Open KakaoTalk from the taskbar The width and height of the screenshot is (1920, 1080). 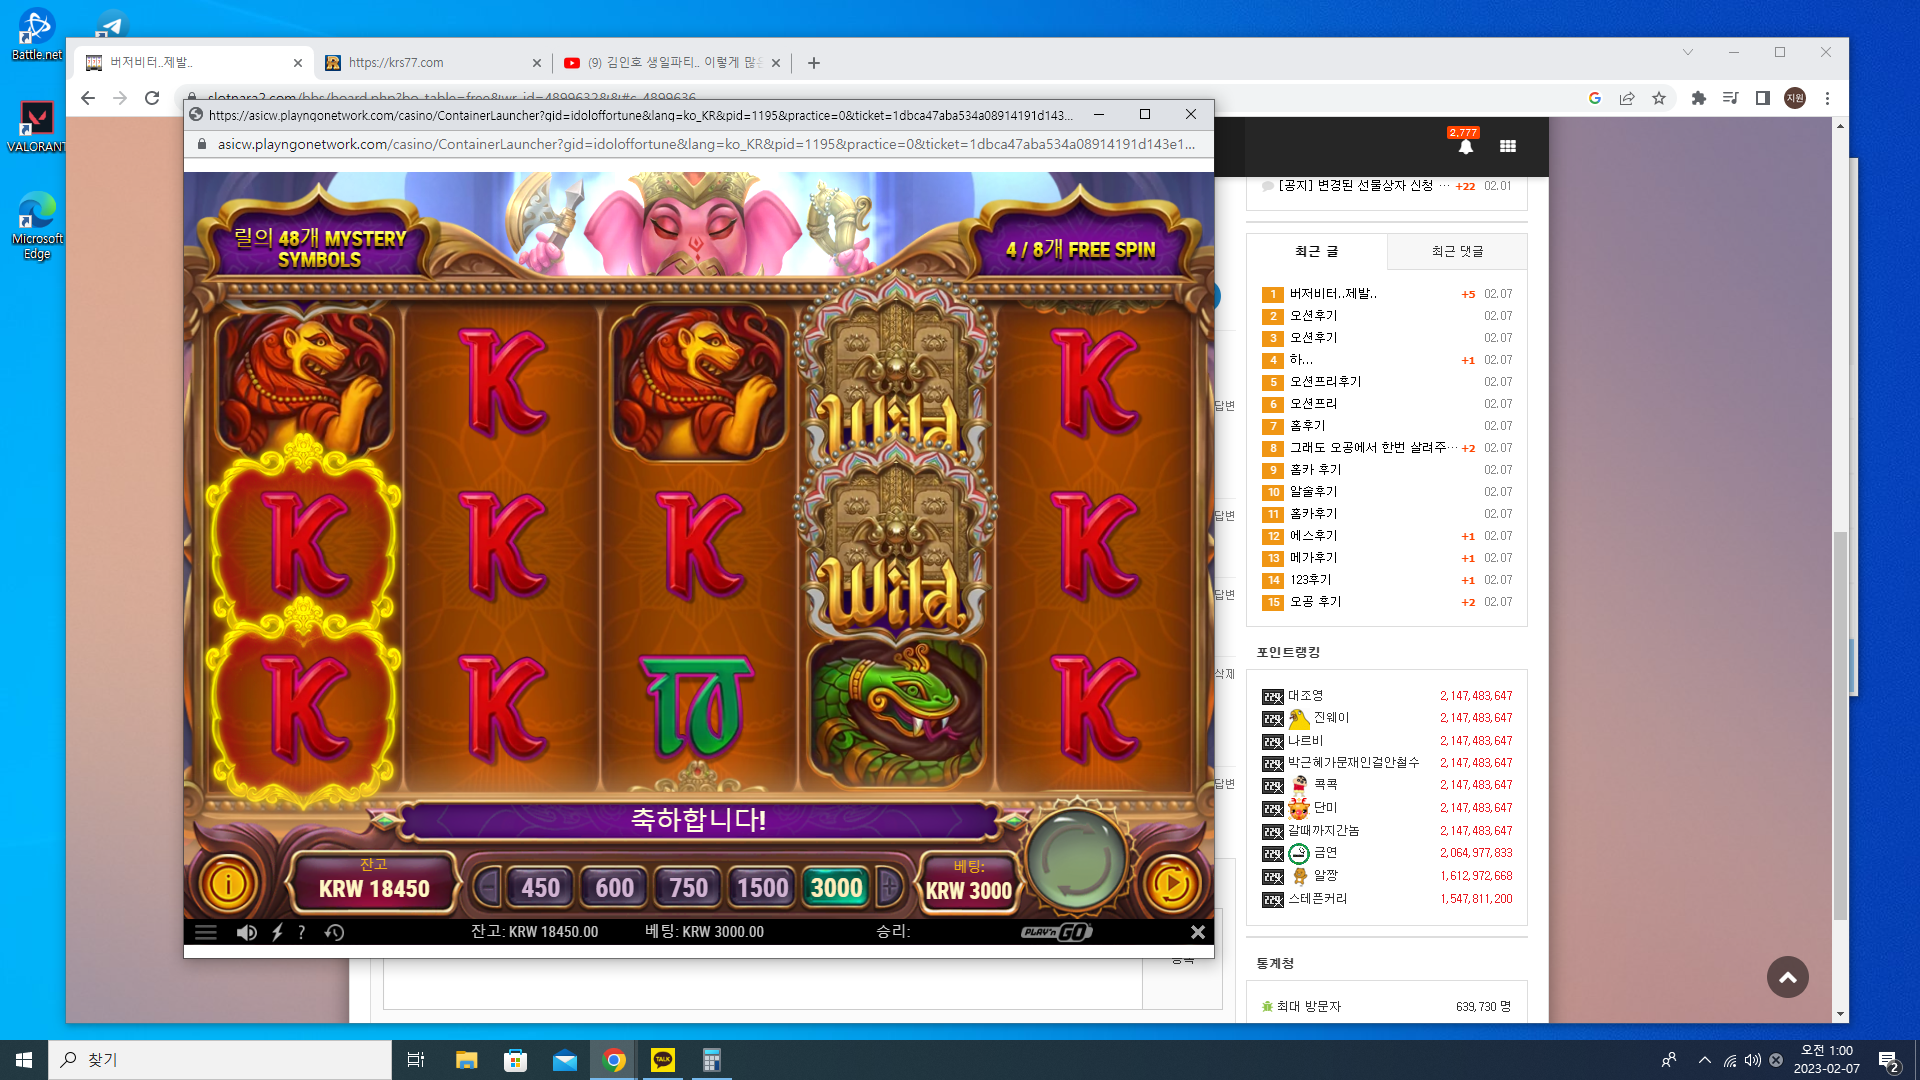(663, 1060)
